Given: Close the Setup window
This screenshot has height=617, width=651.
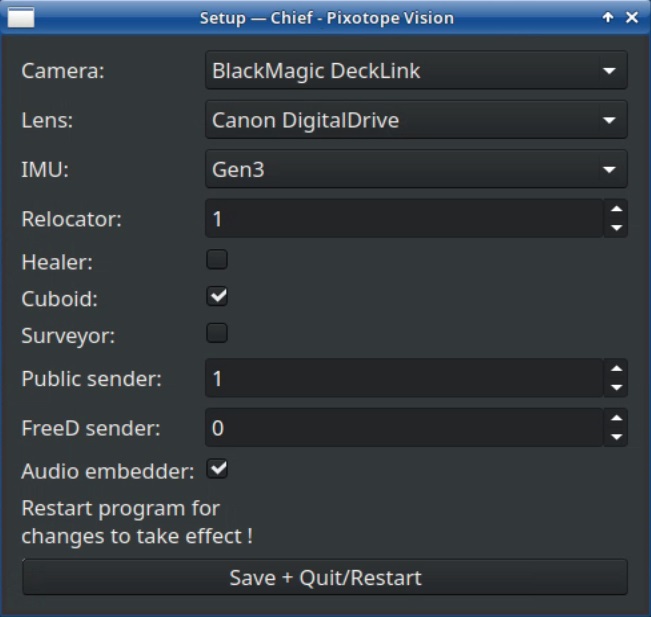Looking at the screenshot, I should point(631,18).
